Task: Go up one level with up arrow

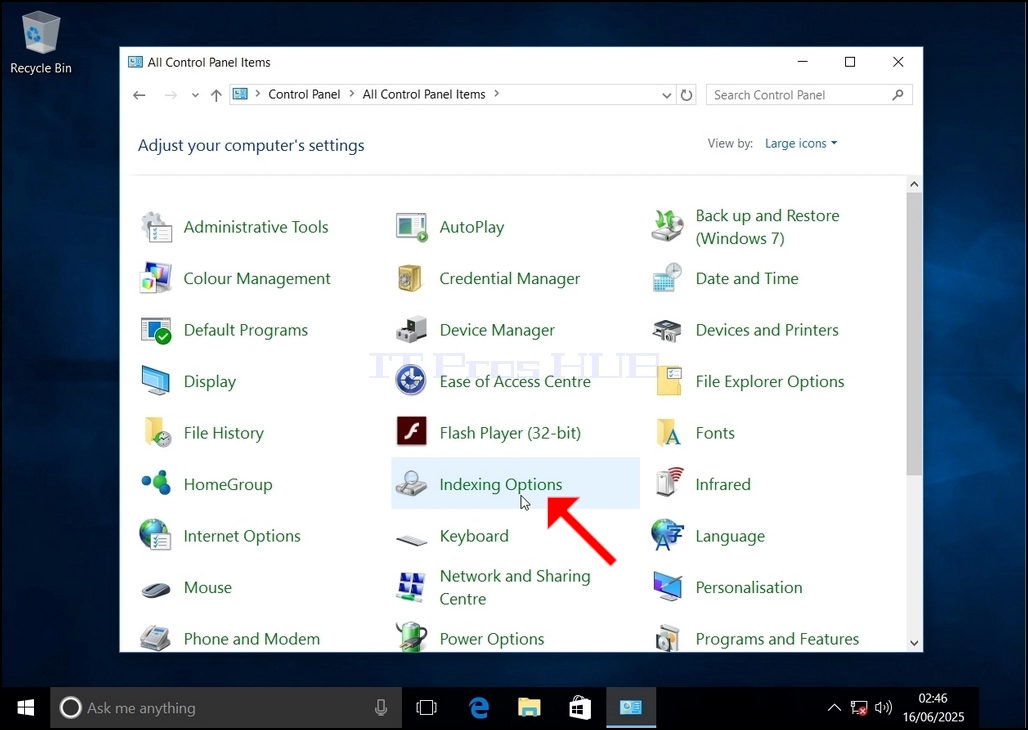Action: tap(216, 95)
